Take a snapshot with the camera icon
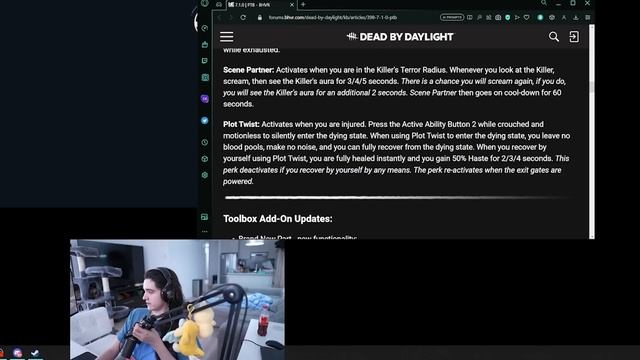Screen dimensions: 640x360 pyautogui.click(x=498, y=18)
